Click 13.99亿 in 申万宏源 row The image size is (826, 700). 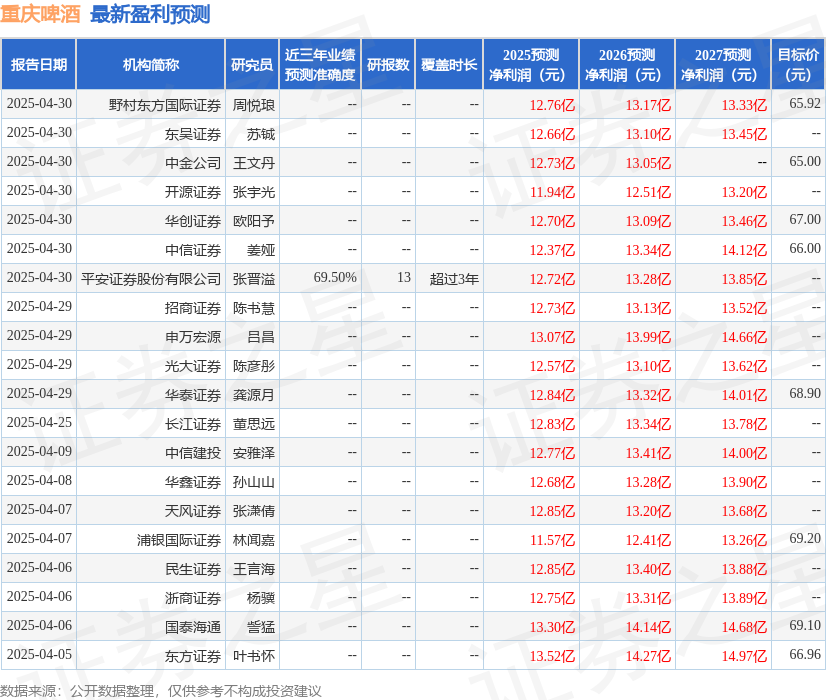[x=648, y=337]
